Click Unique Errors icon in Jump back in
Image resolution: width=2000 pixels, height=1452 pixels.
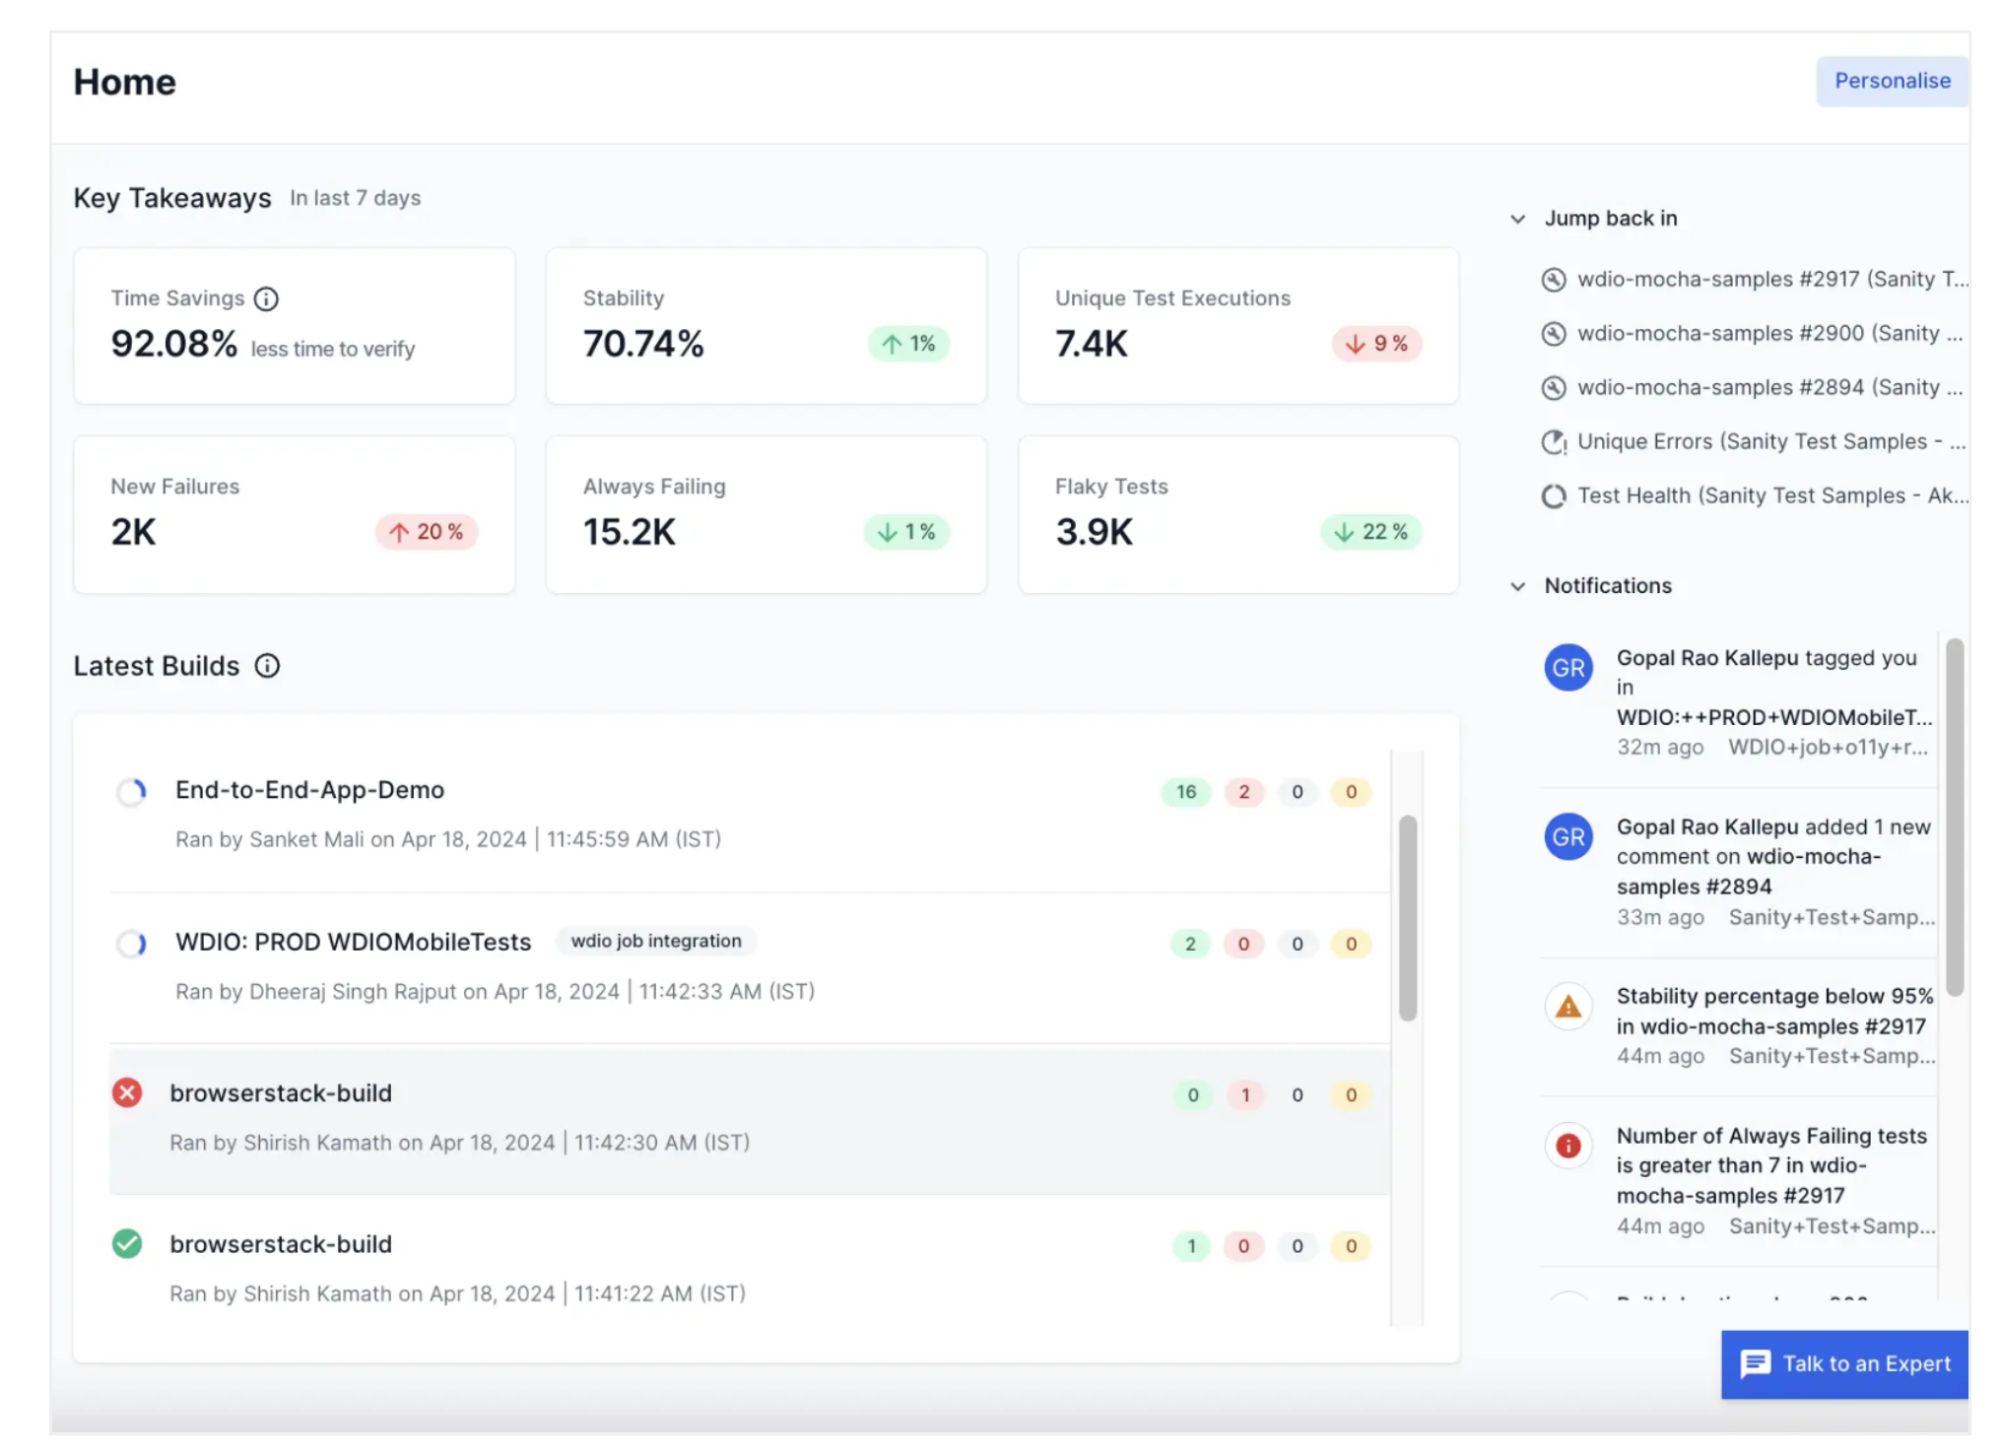1553,442
